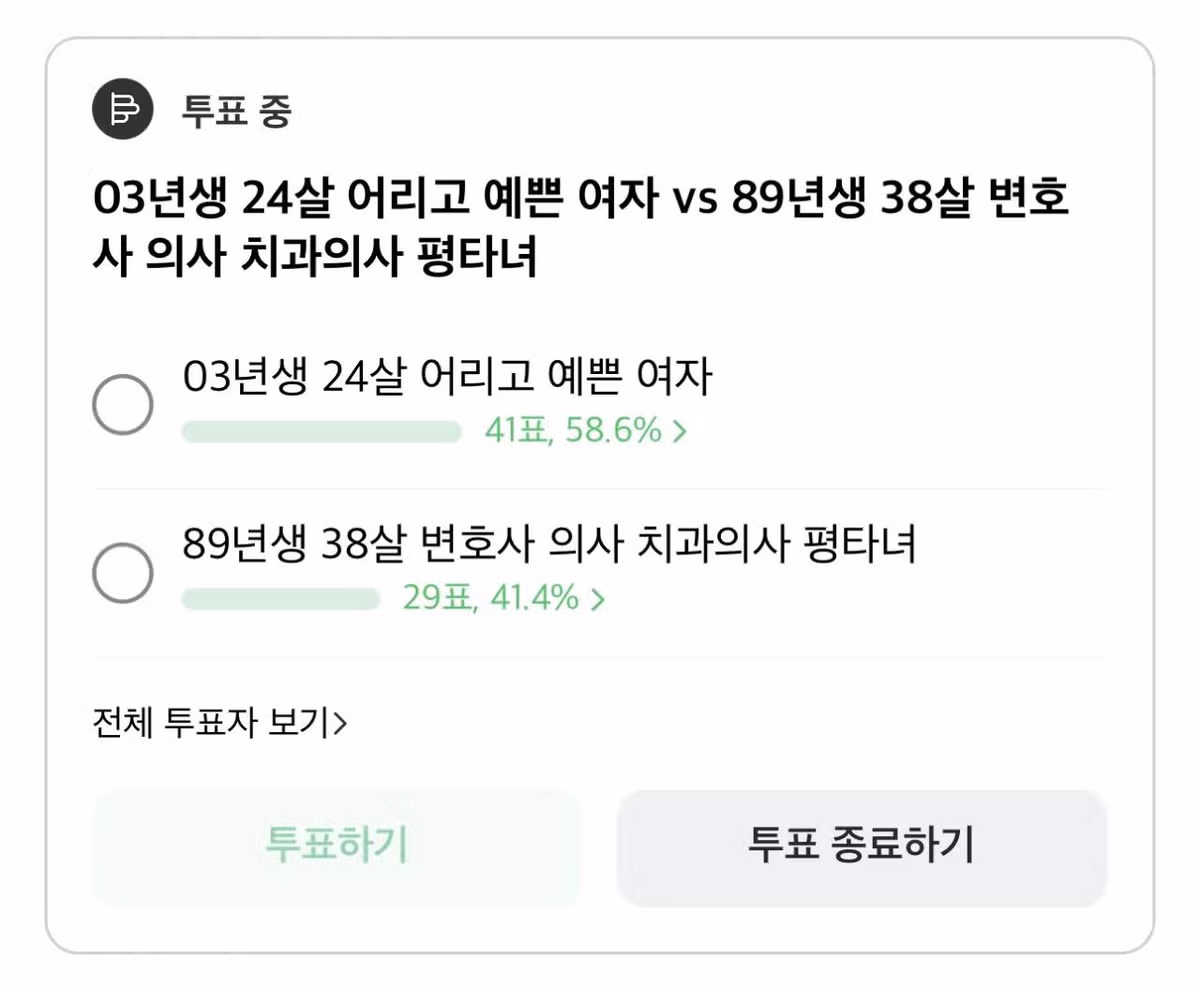Expand voter details chevron after 58.6%
Screen dimensions: 1200x988
(680, 432)
